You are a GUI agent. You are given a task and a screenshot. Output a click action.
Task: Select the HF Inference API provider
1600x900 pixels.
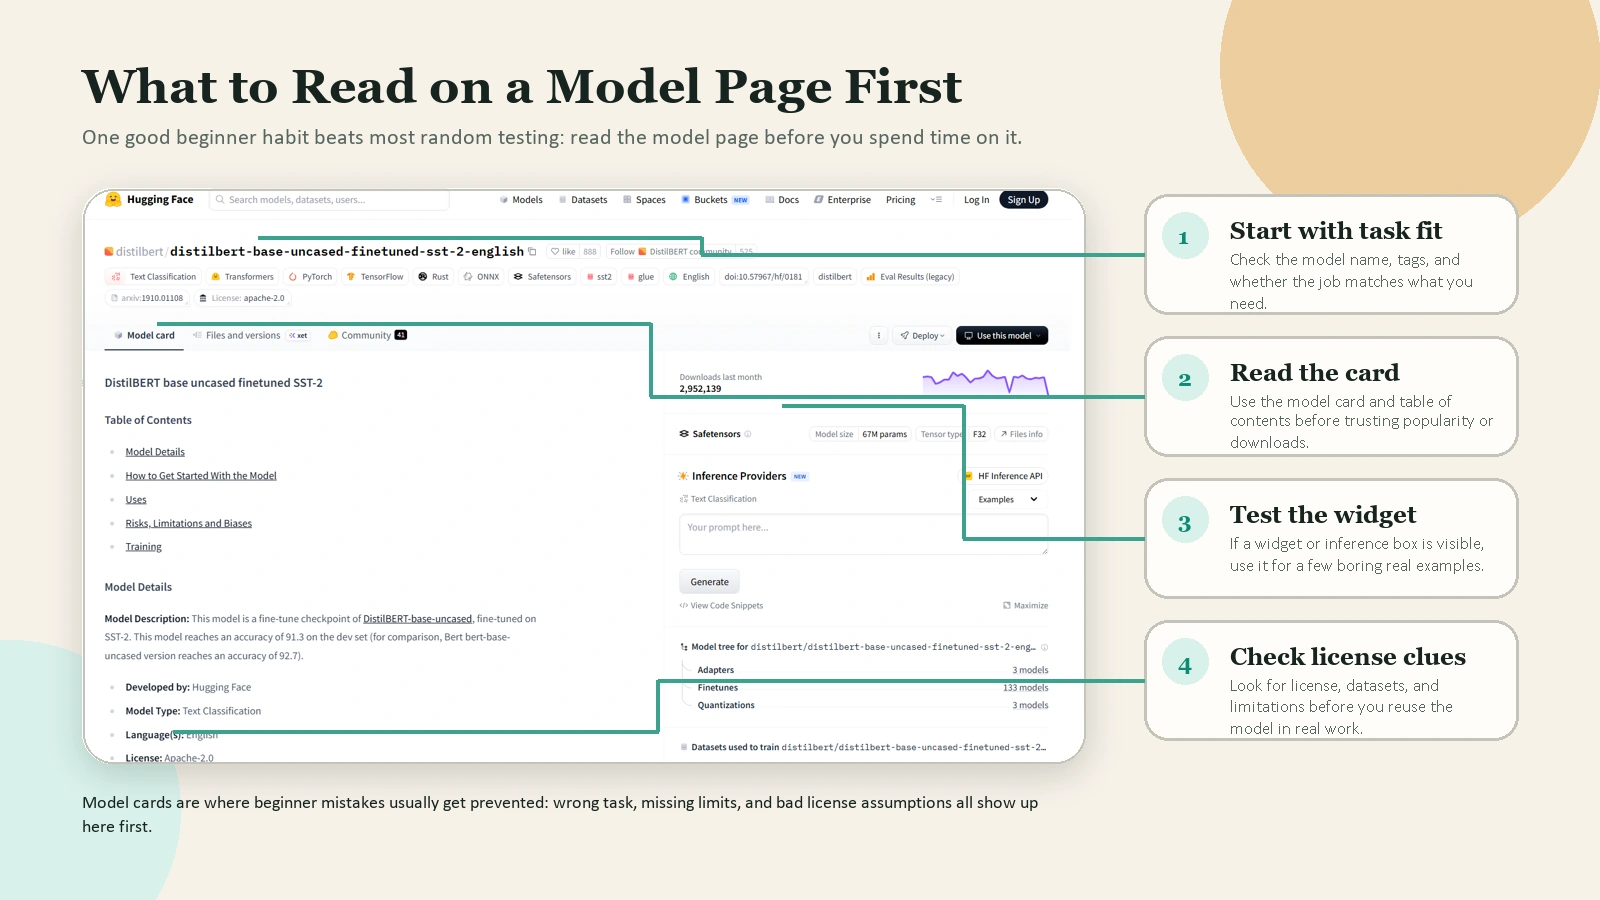tap(1005, 476)
